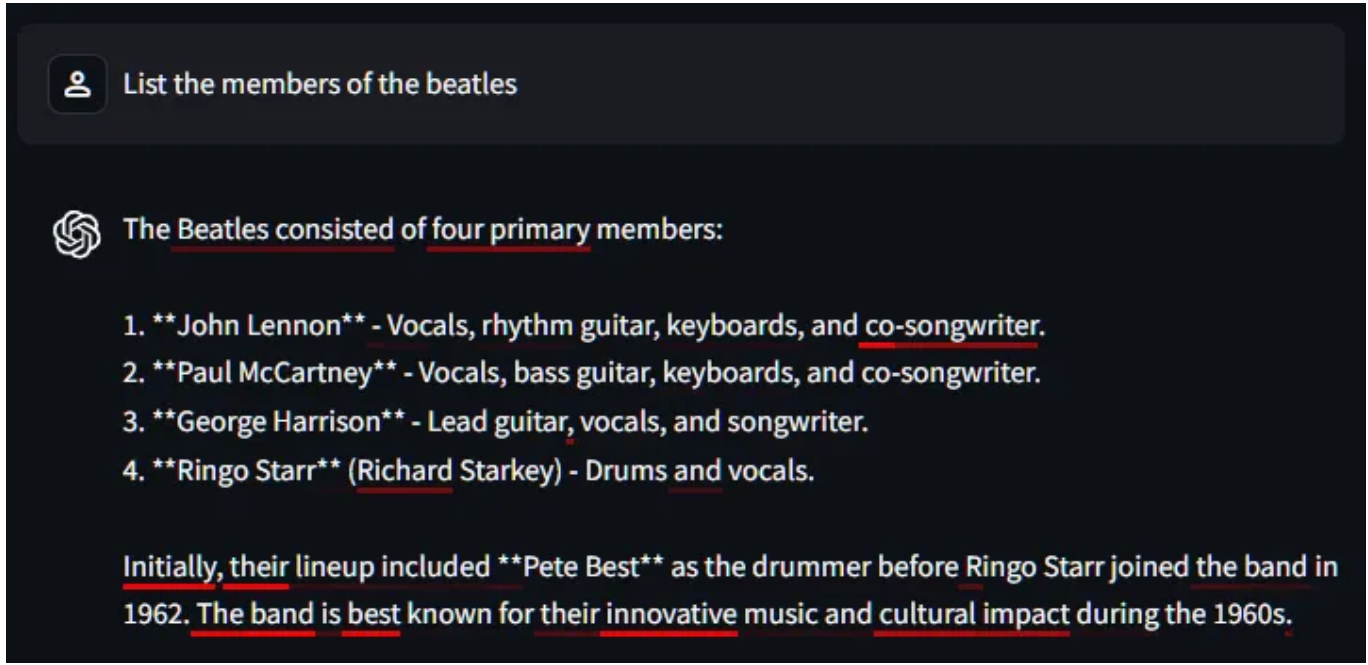The height and width of the screenshot is (665, 1368).
Task: Click the underlined word 'innovative'
Action: [671, 613]
